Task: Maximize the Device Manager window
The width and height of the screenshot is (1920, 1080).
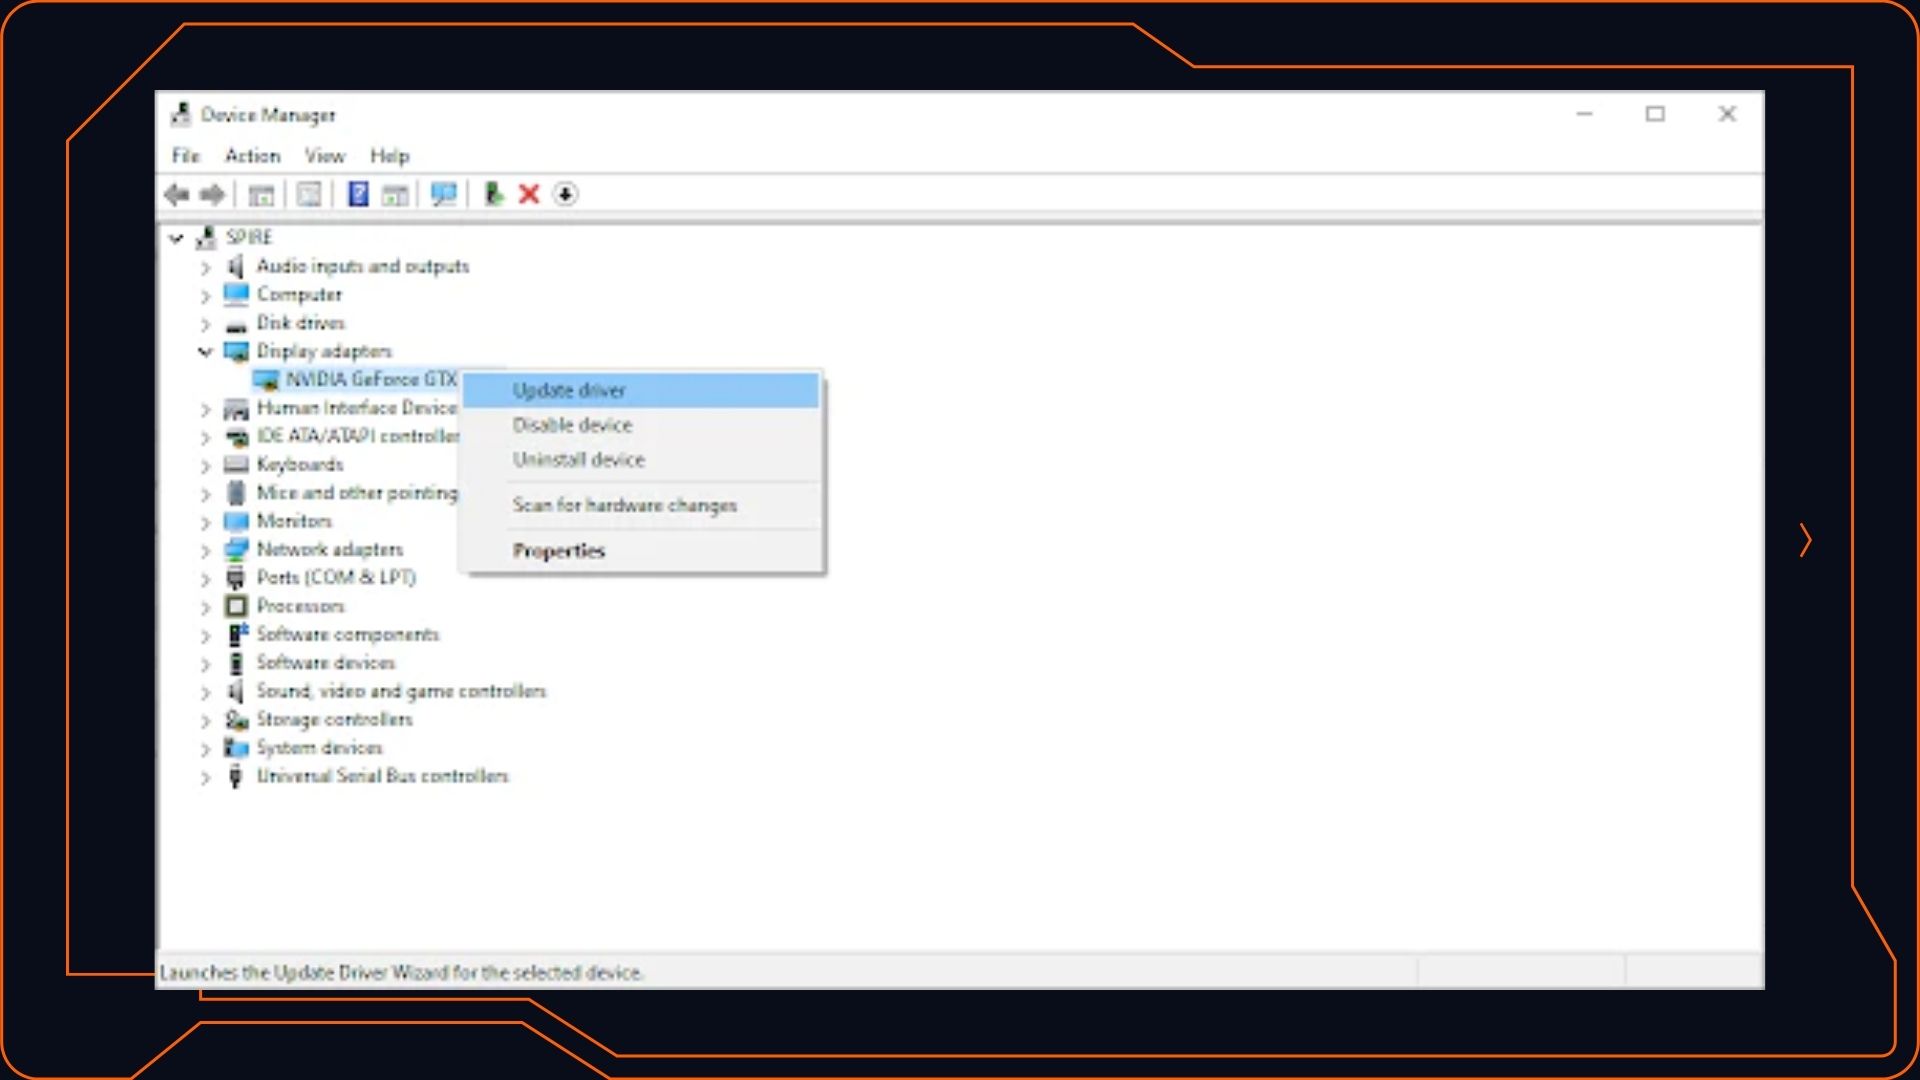Action: point(1656,114)
